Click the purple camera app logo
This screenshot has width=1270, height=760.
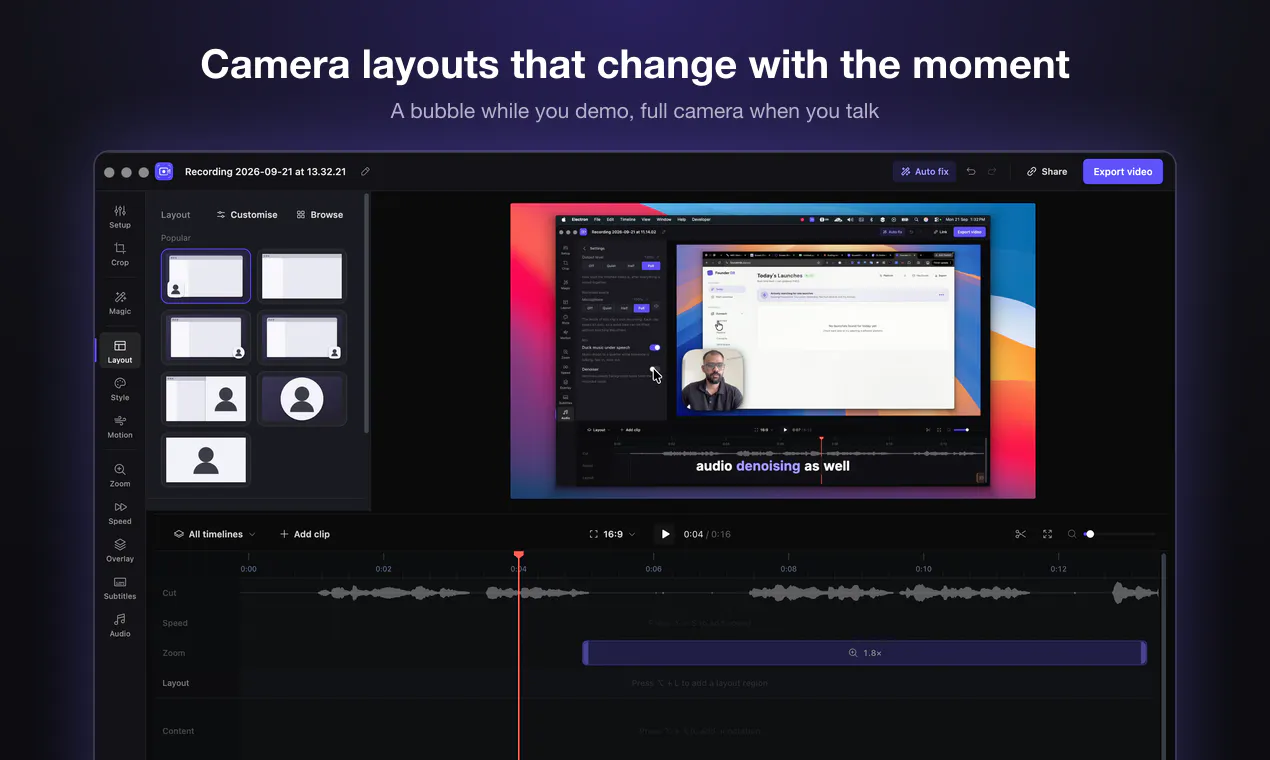point(164,171)
